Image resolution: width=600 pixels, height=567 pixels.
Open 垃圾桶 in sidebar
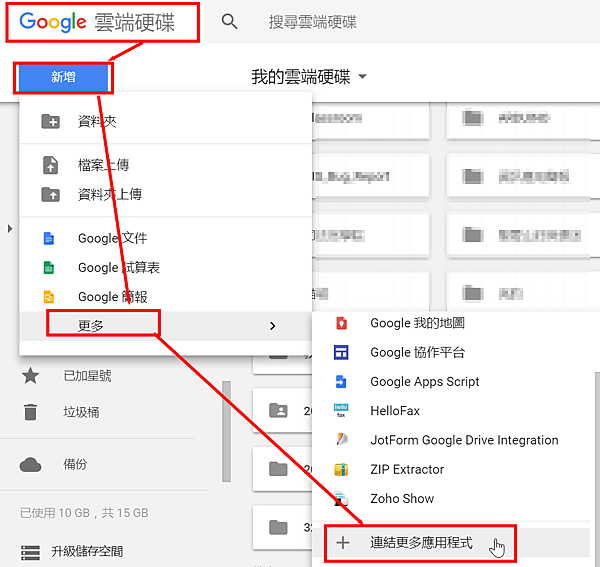[x=81, y=412]
